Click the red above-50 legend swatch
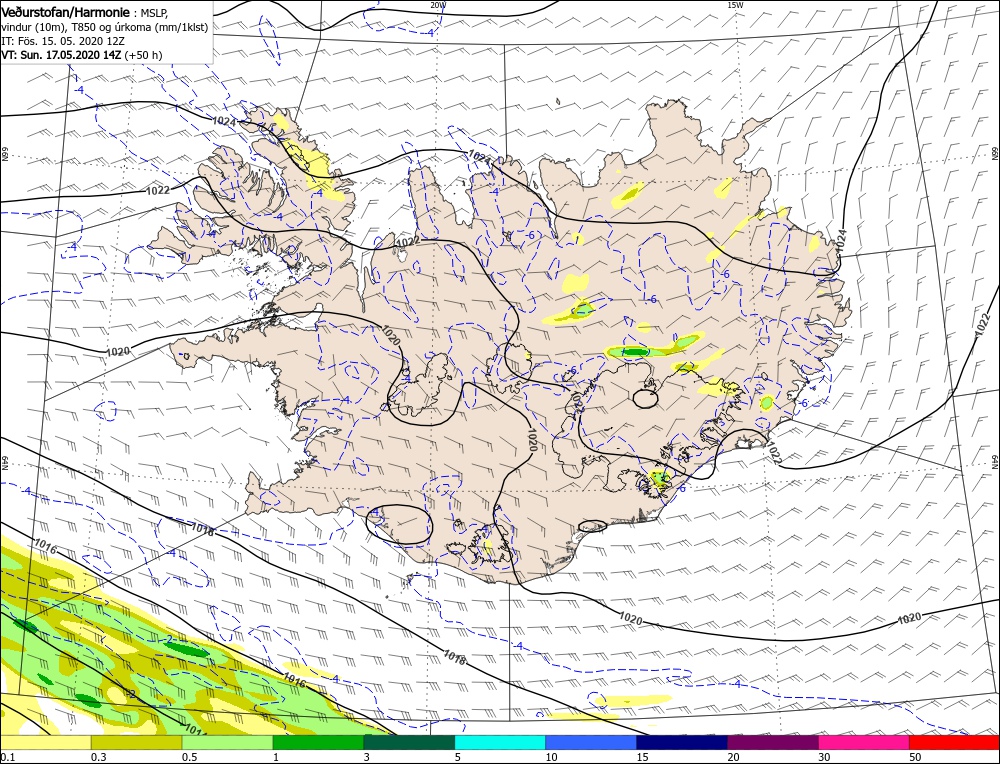The width and height of the screenshot is (1000, 764). pos(954,742)
